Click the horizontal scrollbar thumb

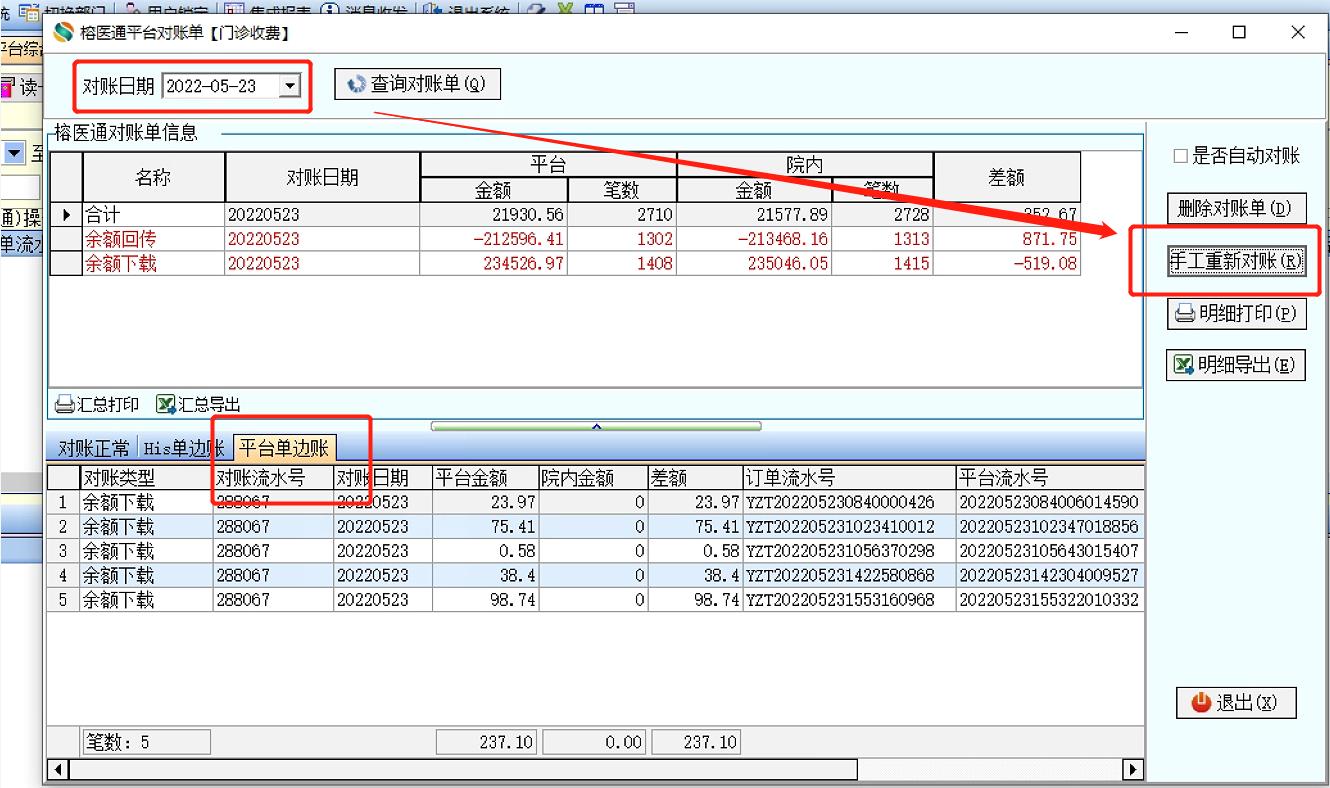click(x=463, y=770)
